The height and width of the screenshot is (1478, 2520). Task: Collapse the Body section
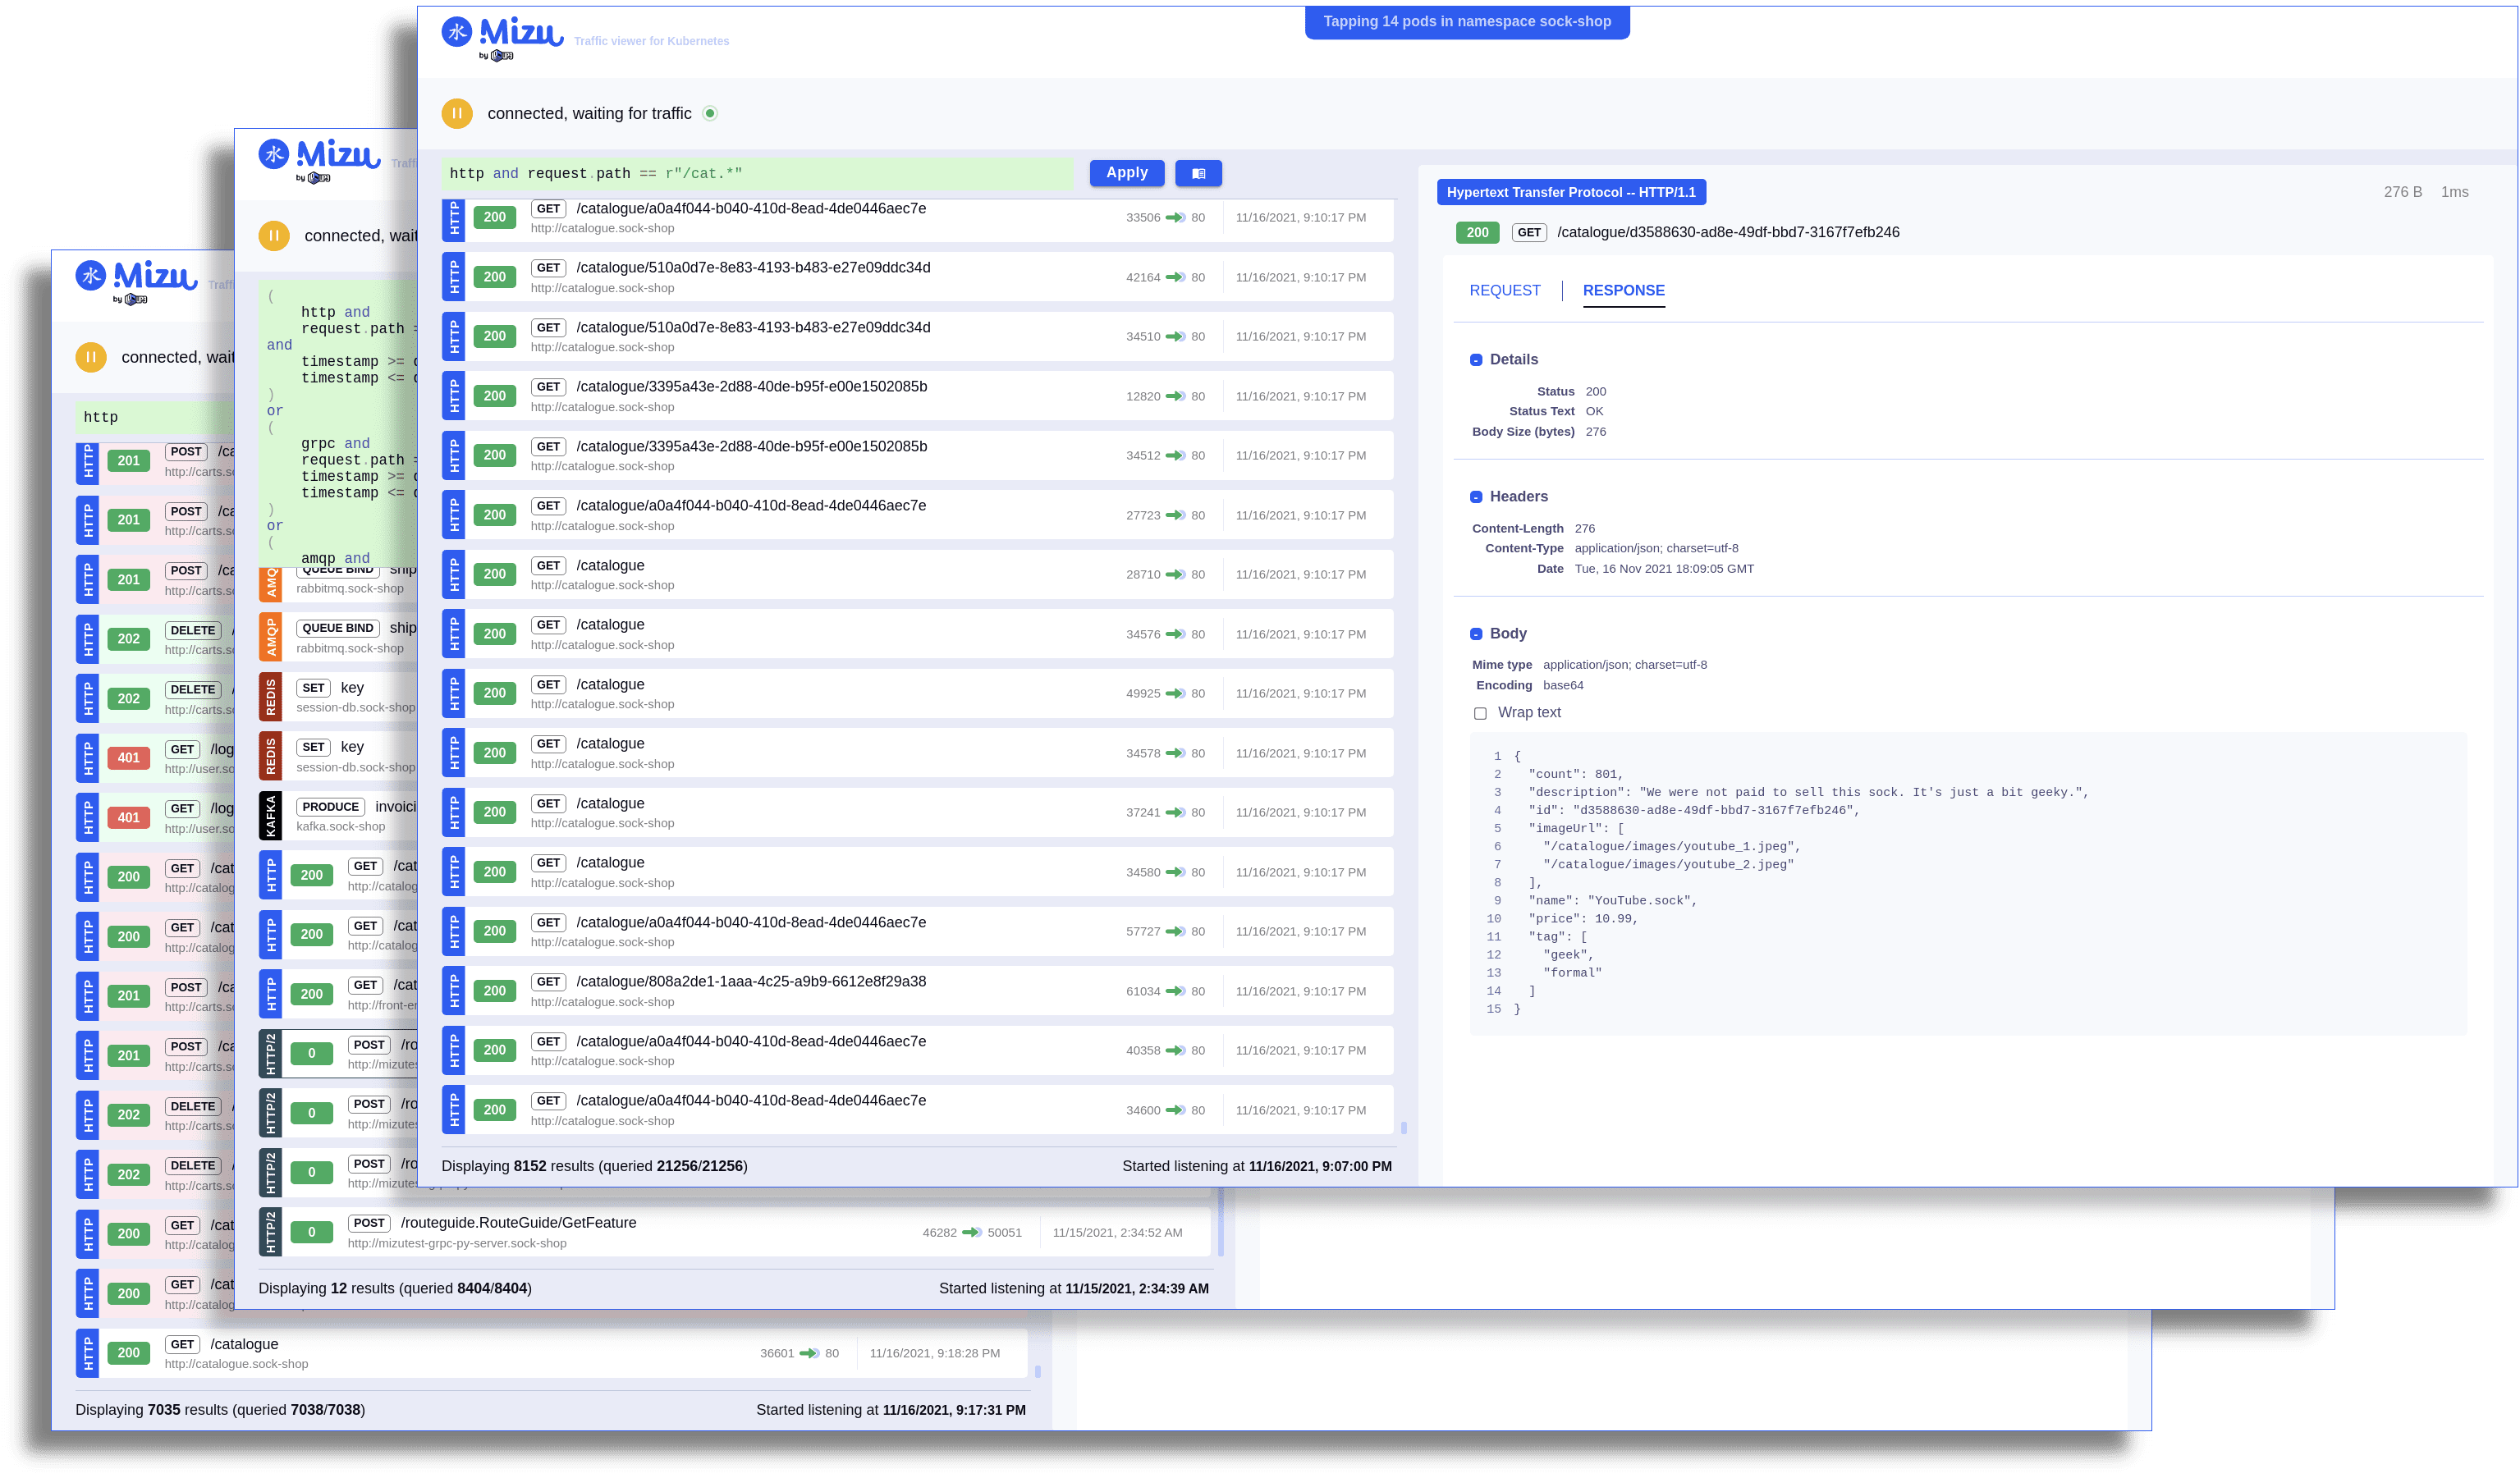click(1476, 634)
